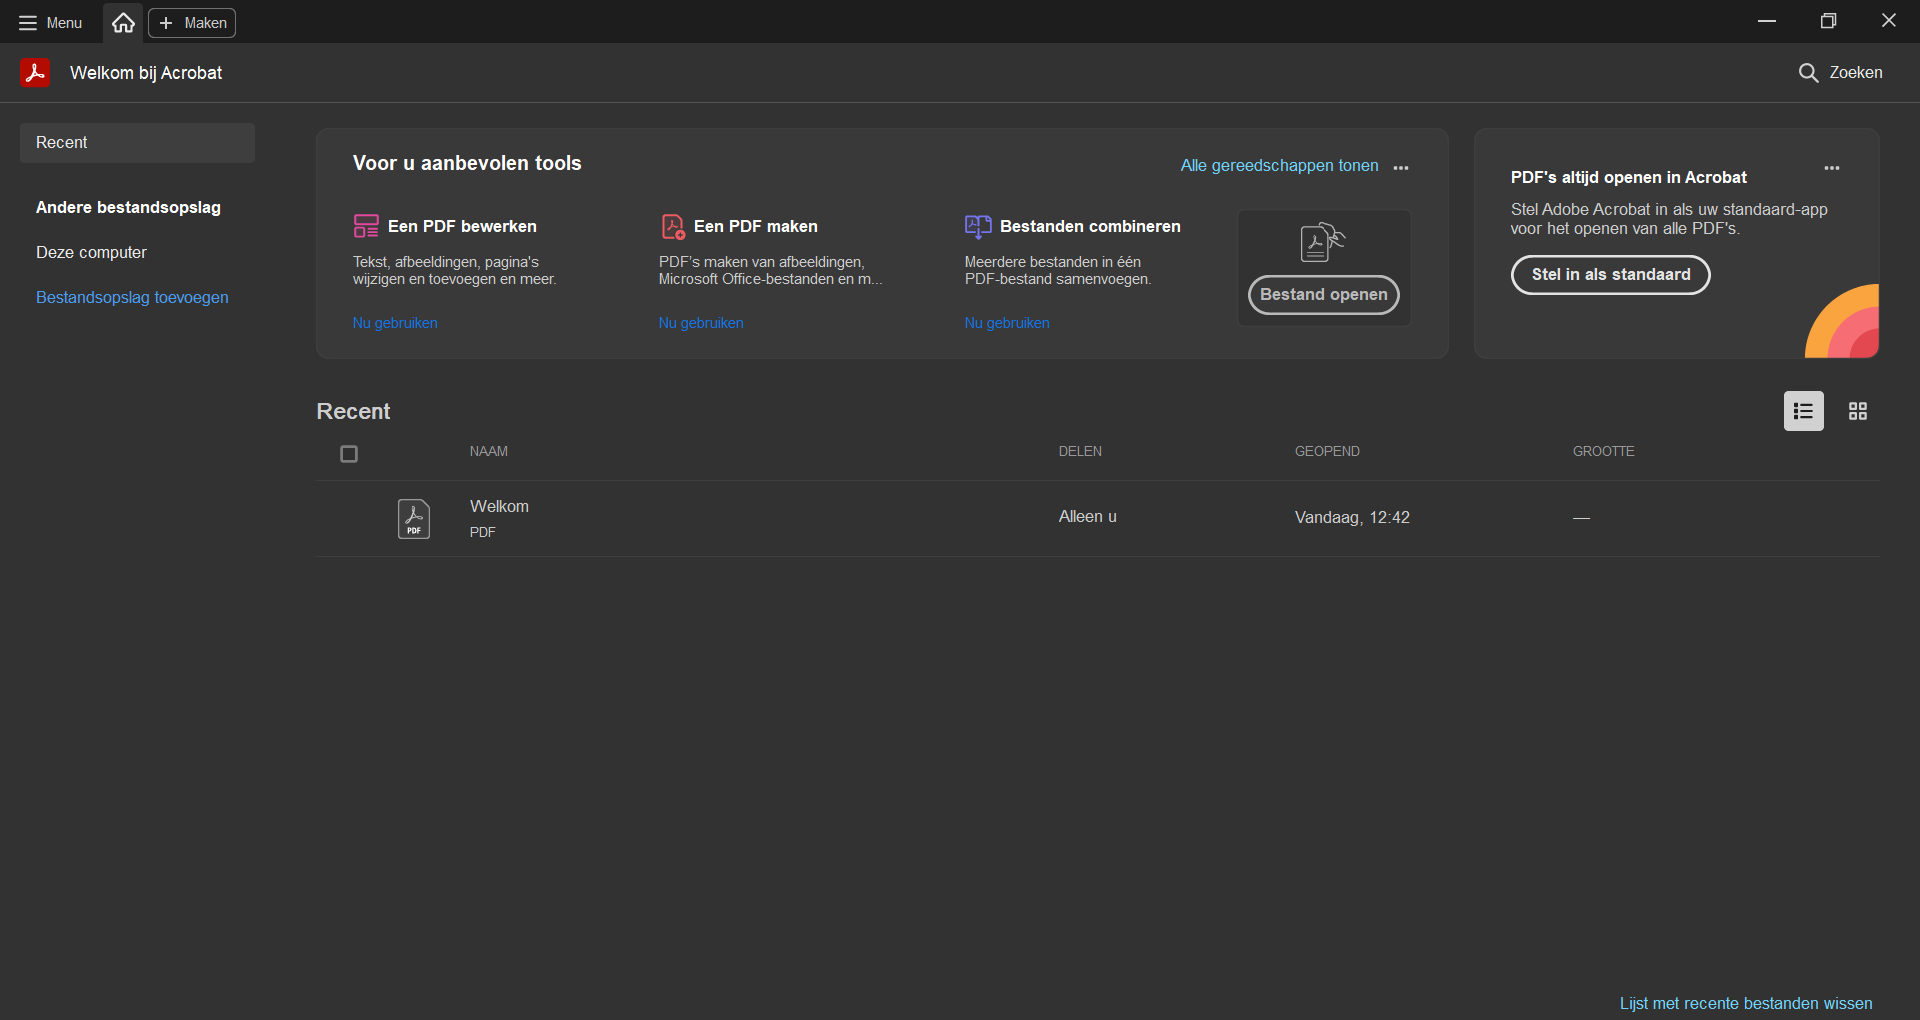Open the Welkom PDF file icon

click(414, 519)
